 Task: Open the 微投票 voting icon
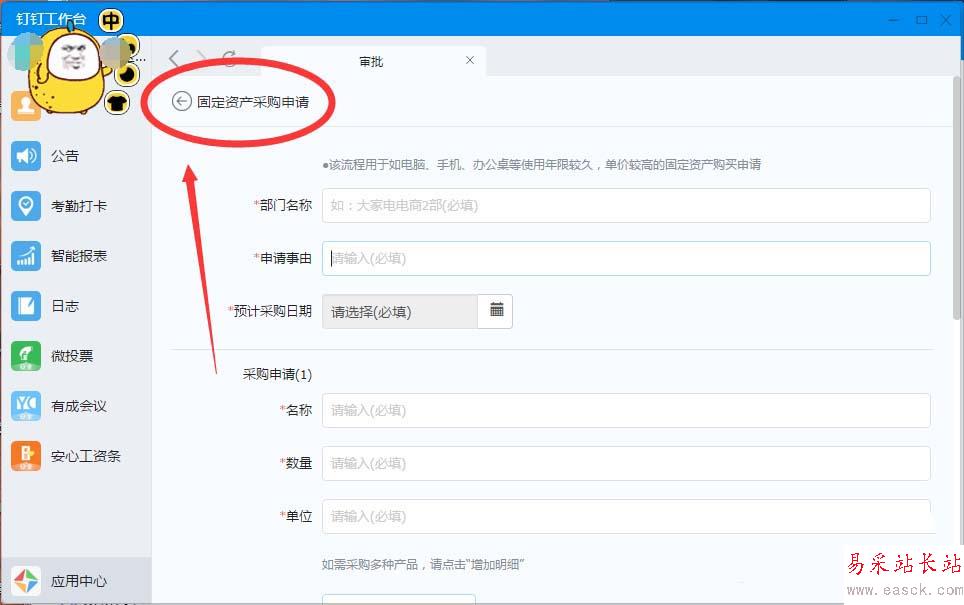pos(26,356)
